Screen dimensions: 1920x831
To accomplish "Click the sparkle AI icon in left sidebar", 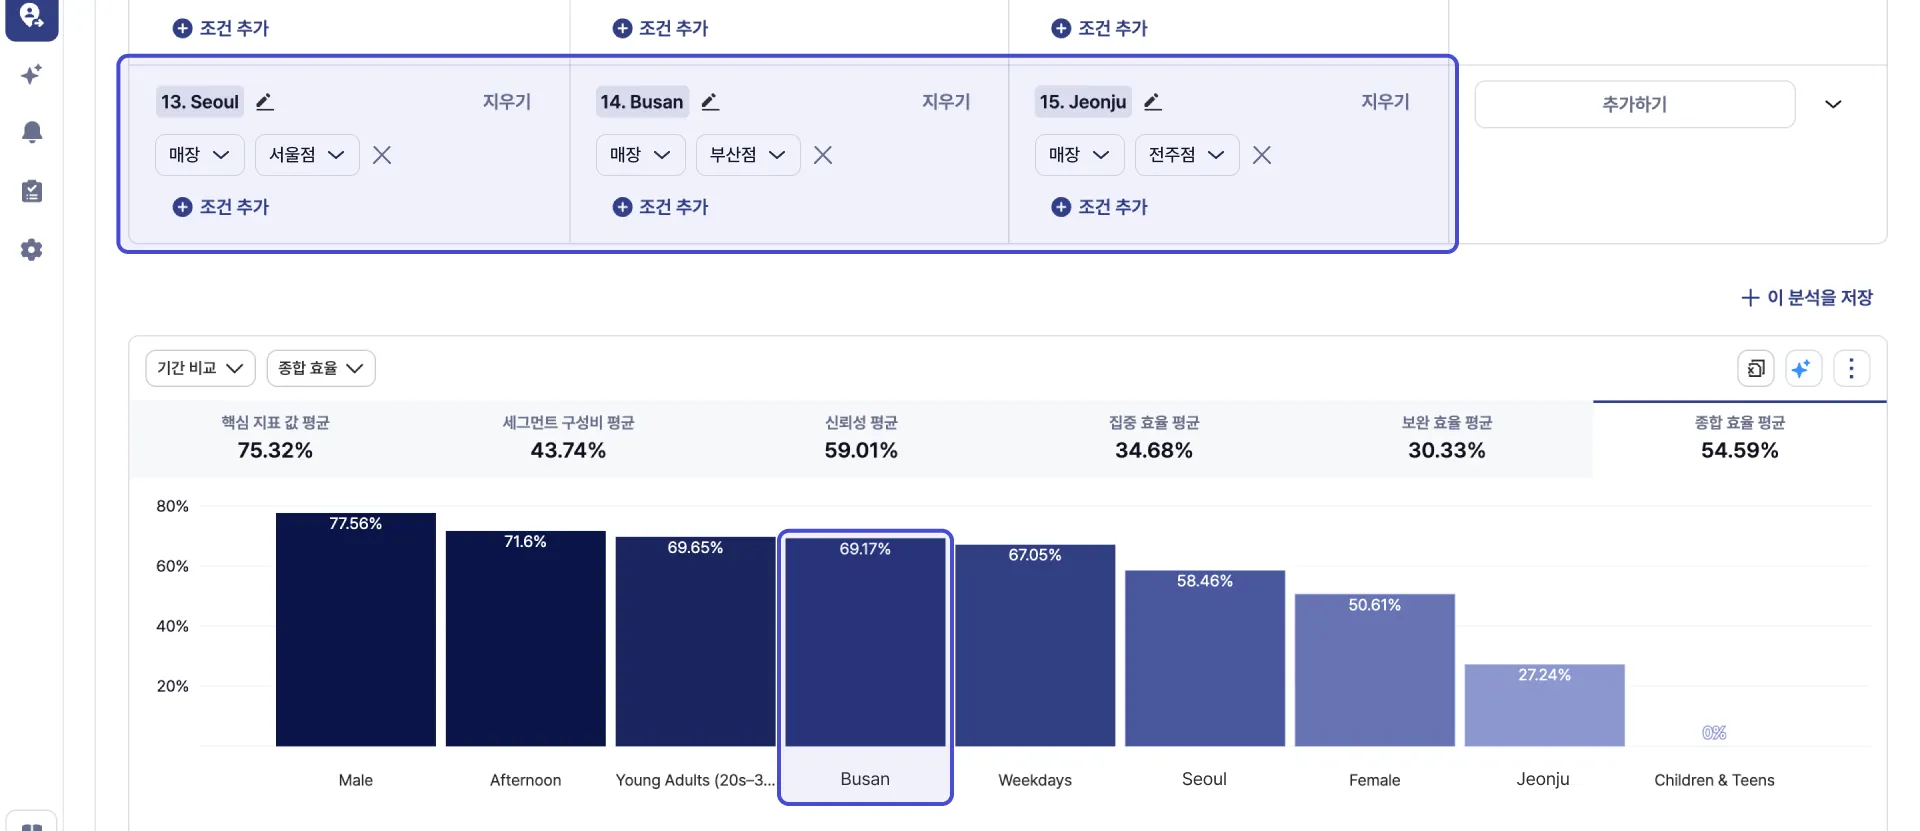I will click(31, 75).
